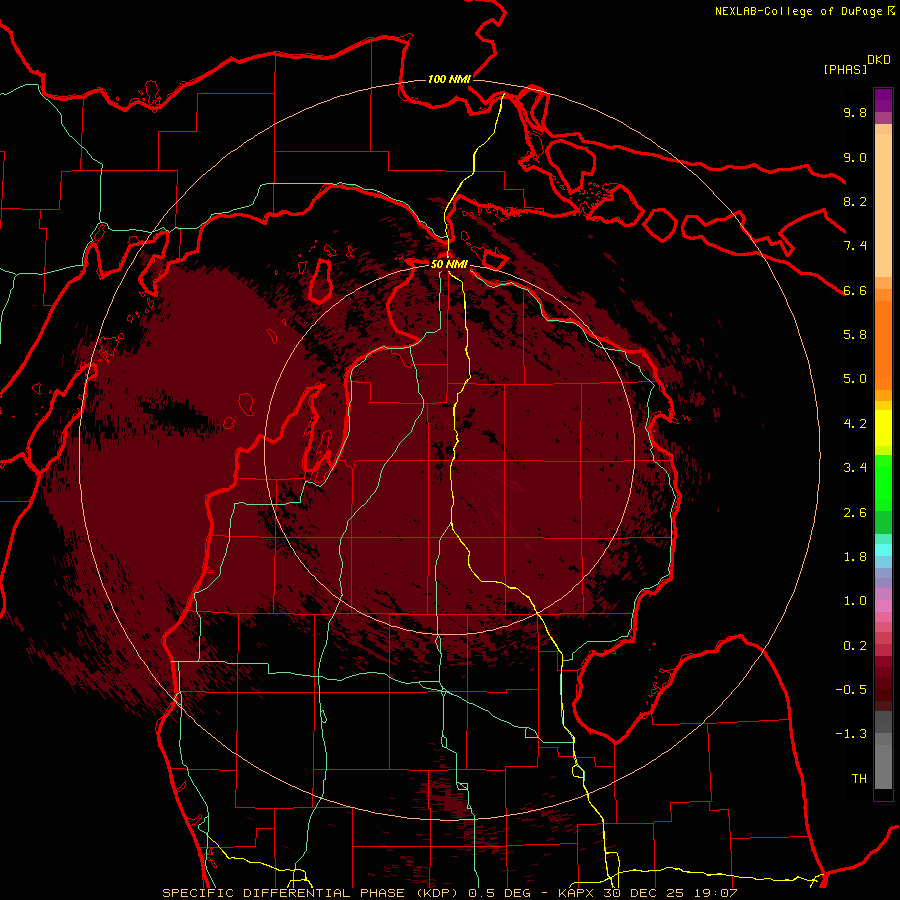Select the 4.2 scale value

[855, 424]
